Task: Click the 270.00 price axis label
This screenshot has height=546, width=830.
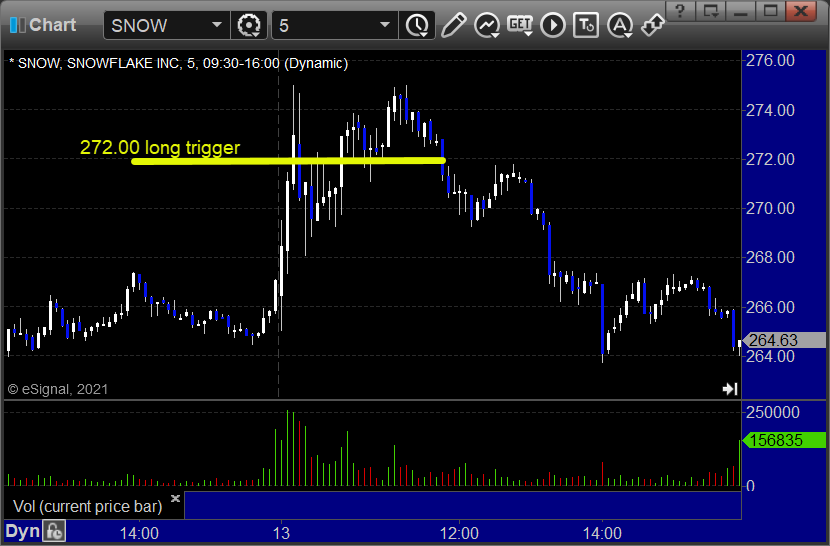Action: click(x=770, y=208)
